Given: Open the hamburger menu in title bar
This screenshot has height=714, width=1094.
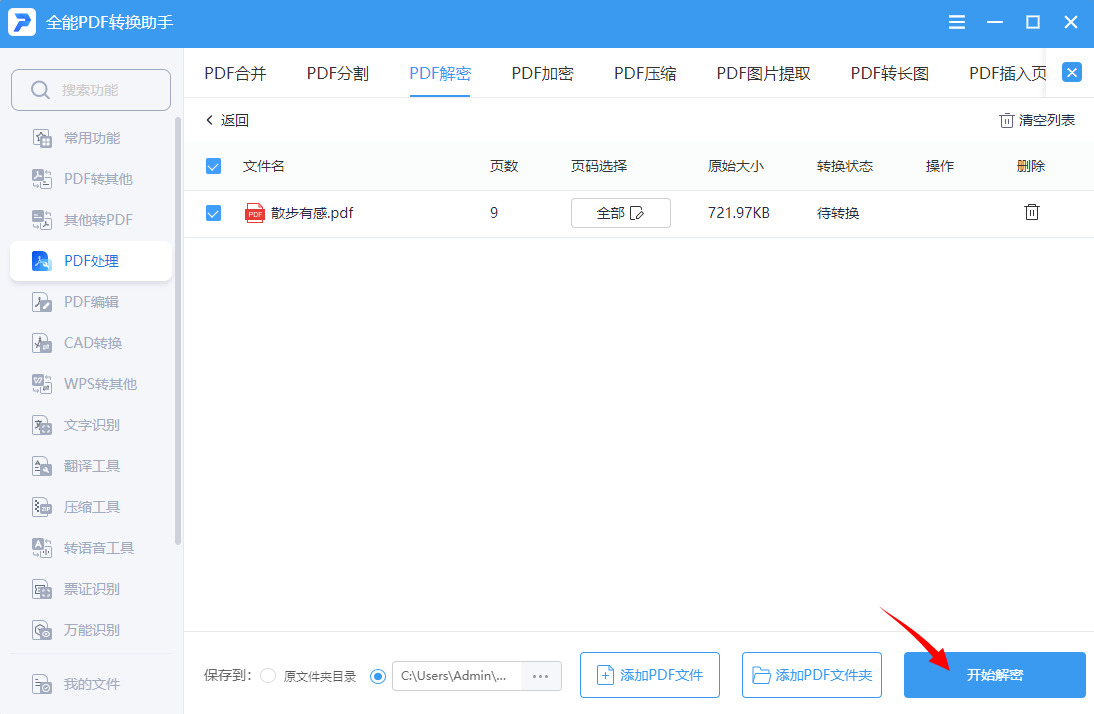Looking at the screenshot, I should pyautogui.click(x=957, y=22).
